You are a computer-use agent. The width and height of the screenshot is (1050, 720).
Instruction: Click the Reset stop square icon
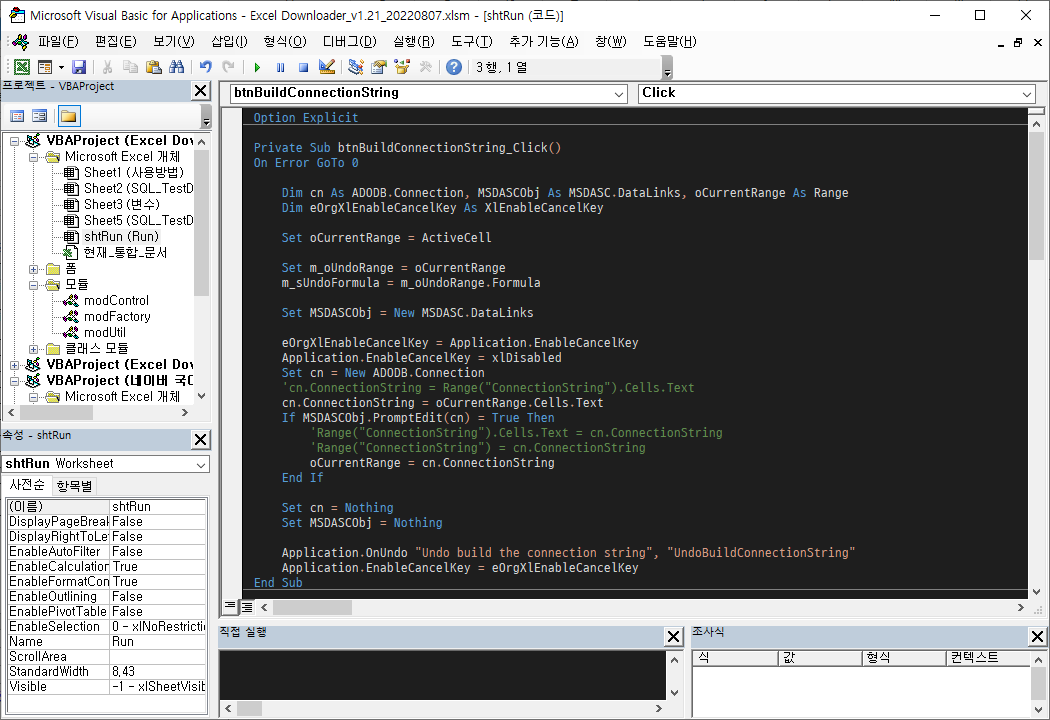pyautogui.click(x=303, y=67)
